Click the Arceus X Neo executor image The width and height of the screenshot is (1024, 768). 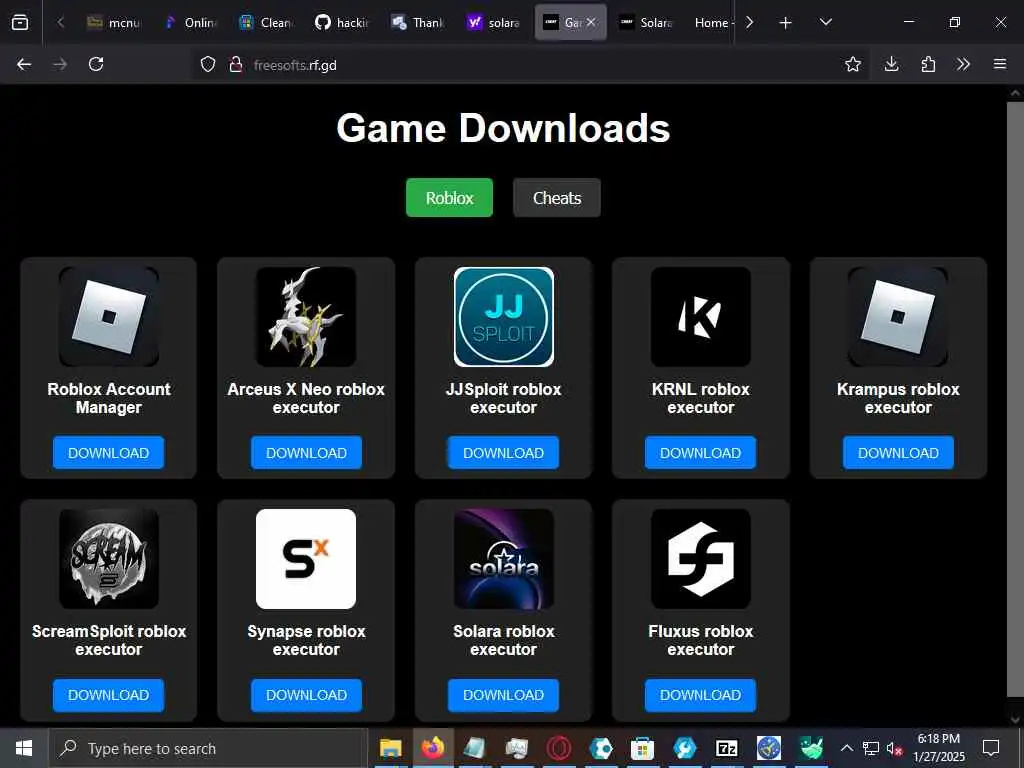(x=306, y=317)
